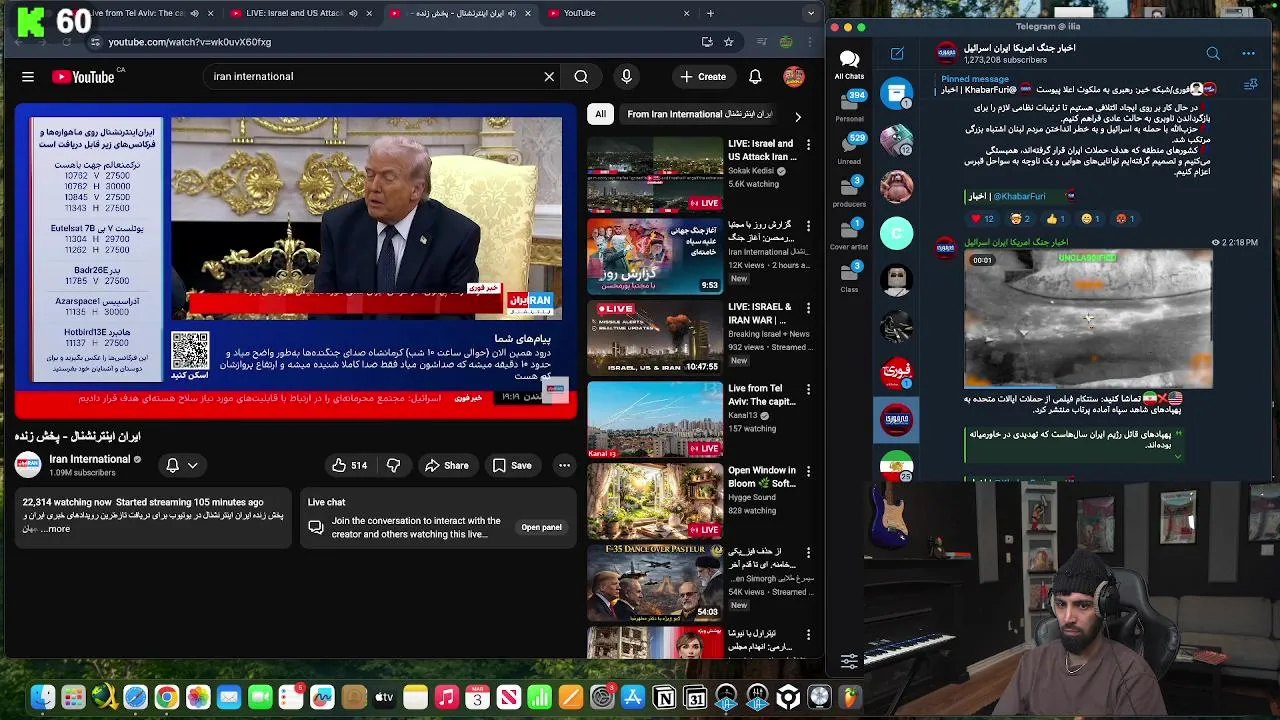Open pinned messages list icon in Telegram
1280x720 pixels.
[1250, 86]
